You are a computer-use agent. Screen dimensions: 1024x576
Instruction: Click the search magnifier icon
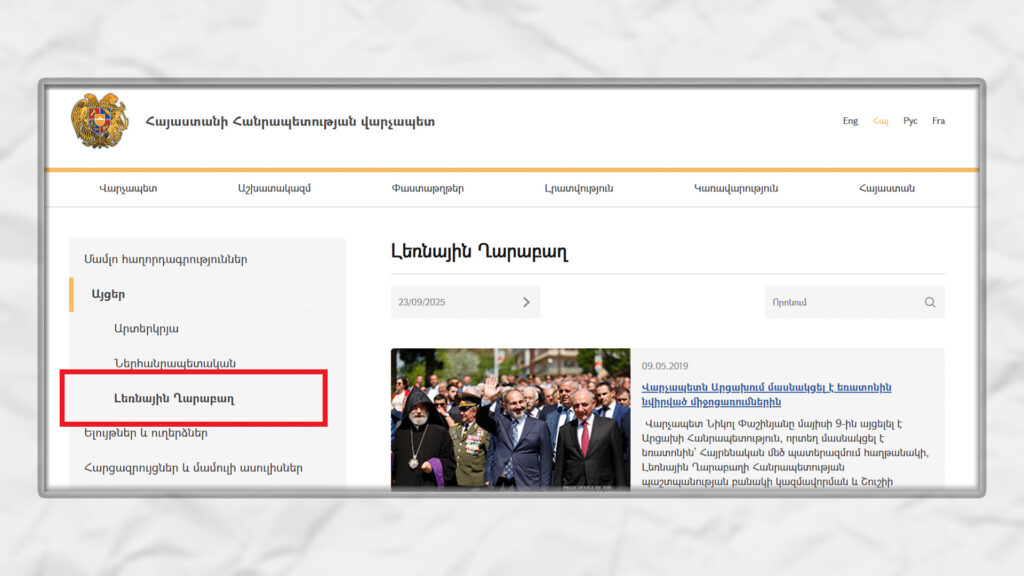pyautogui.click(x=930, y=302)
